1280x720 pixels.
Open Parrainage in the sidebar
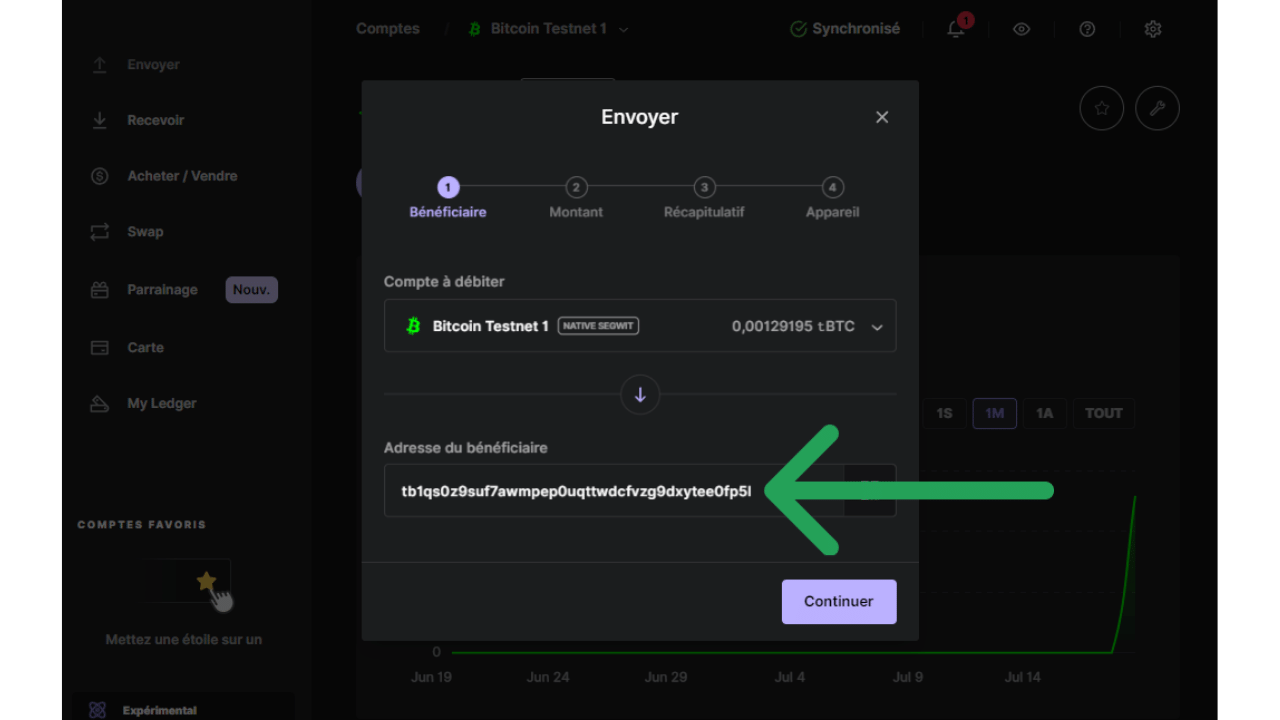(x=162, y=290)
